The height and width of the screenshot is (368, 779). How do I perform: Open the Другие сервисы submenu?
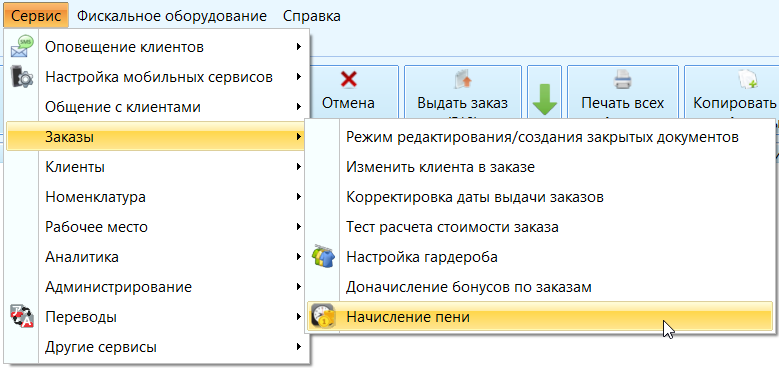(x=156, y=347)
